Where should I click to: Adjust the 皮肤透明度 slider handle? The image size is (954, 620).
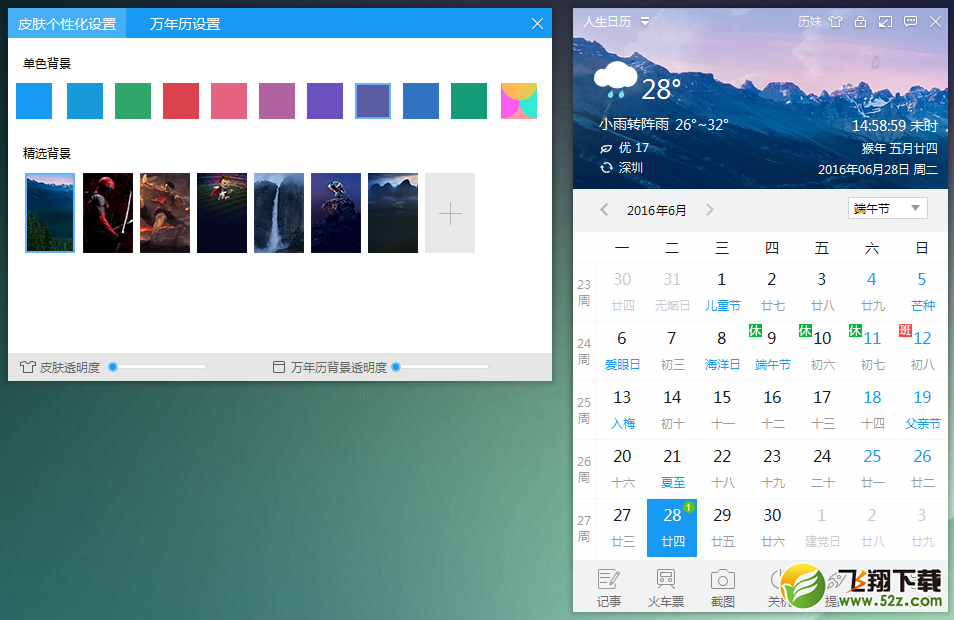113,367
